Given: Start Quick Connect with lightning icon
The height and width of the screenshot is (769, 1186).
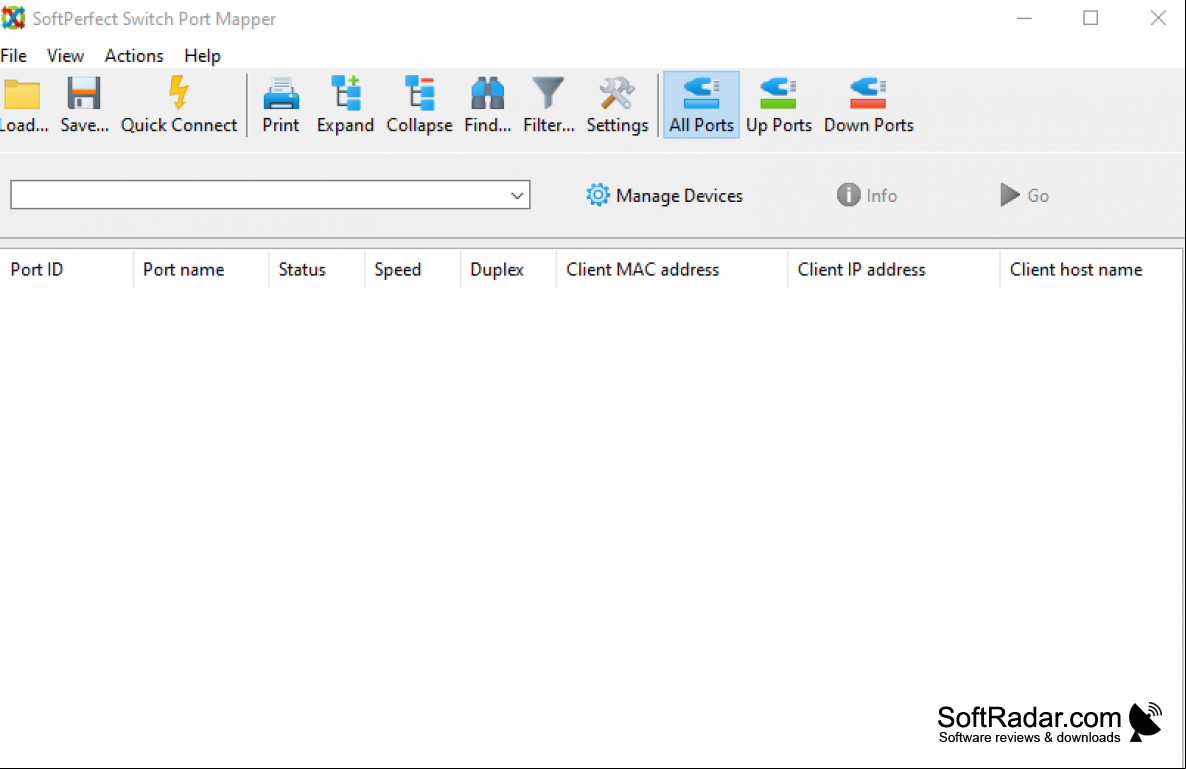Looking at the screenshot, I should 179,104.
